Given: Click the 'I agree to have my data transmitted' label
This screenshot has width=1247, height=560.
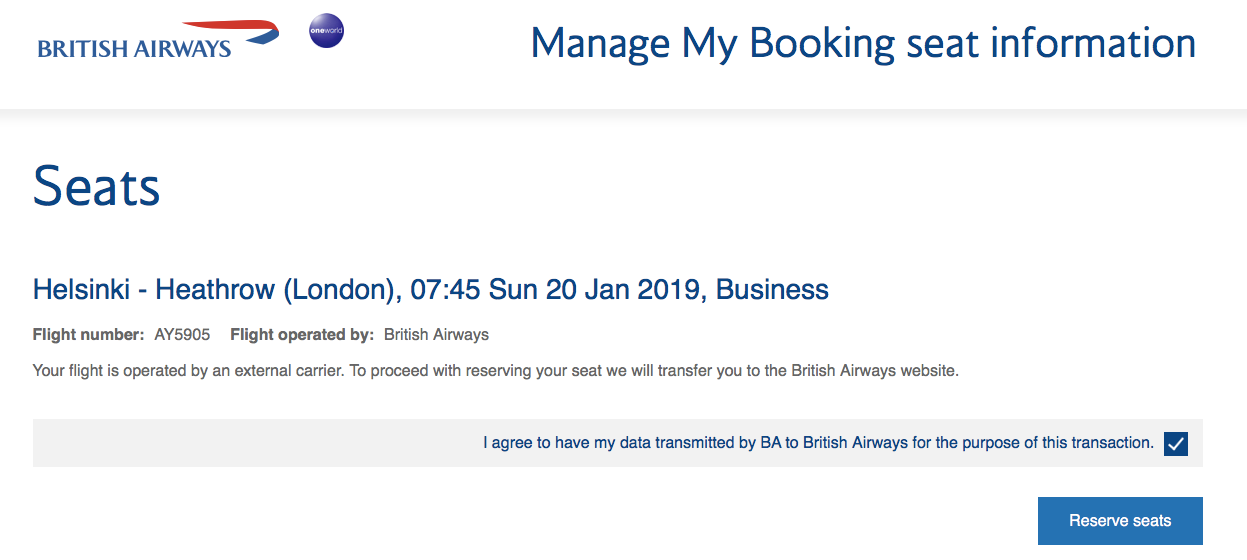Looking at the screenshot, I should [x=818, y=442].
